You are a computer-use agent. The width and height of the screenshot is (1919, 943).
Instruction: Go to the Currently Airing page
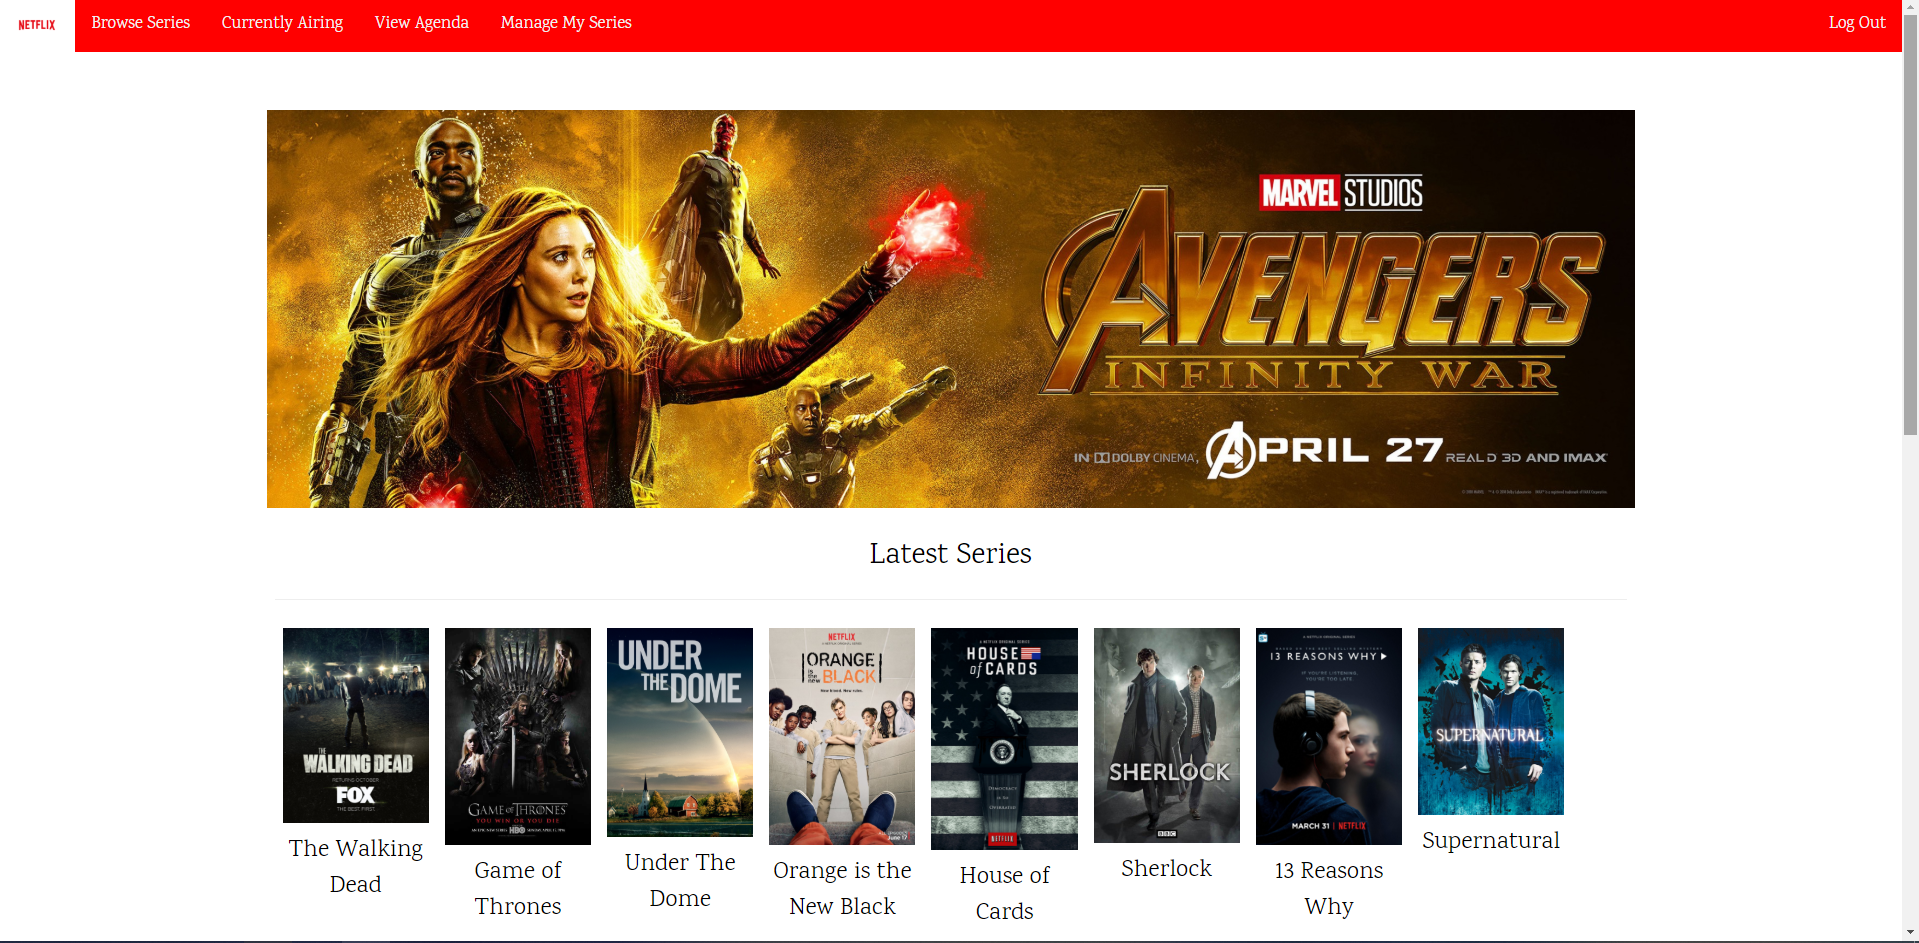pos(282,22)
